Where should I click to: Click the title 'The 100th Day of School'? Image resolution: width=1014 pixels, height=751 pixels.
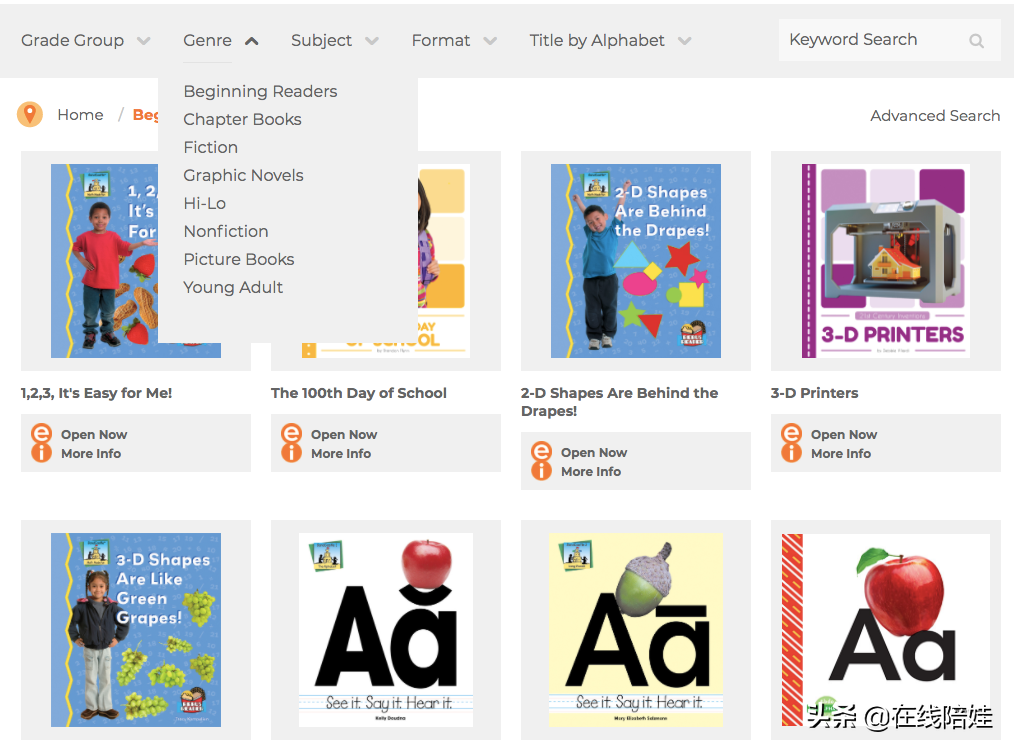coord(359,393)
